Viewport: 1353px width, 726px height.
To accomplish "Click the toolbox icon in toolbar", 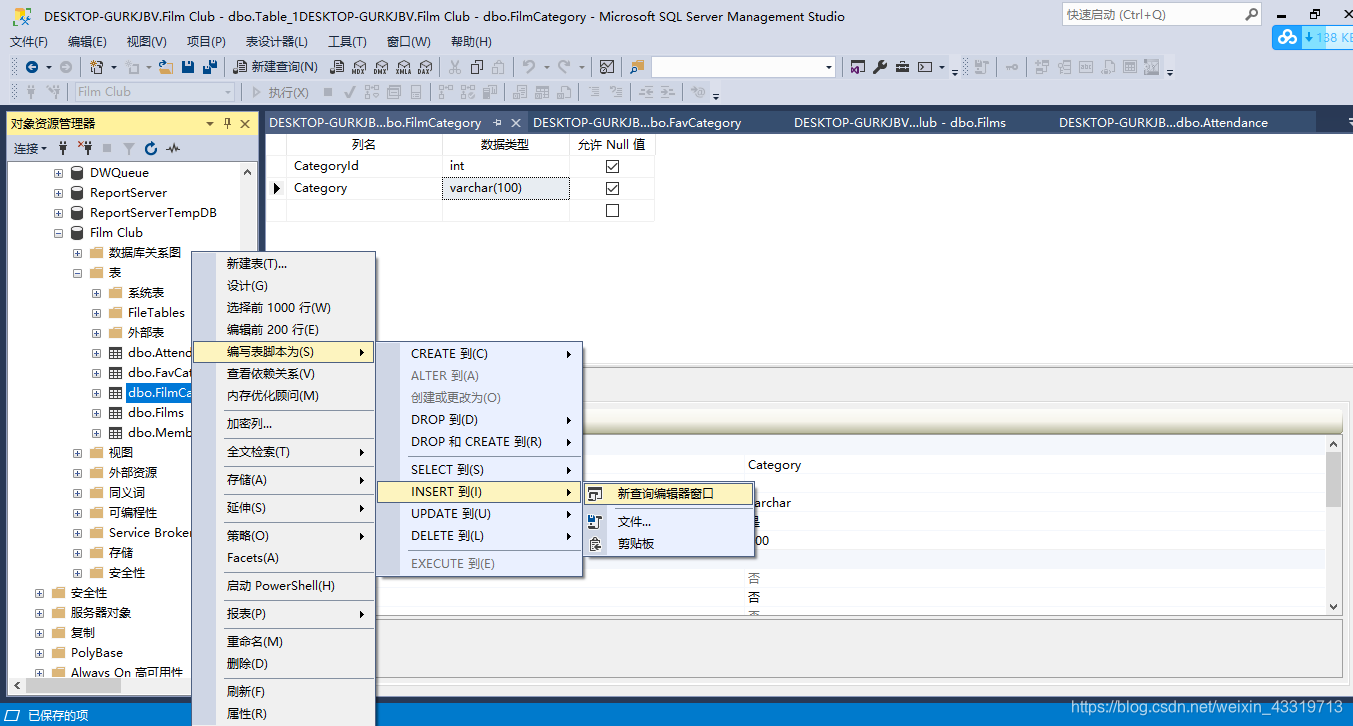I will pos(902,67).
